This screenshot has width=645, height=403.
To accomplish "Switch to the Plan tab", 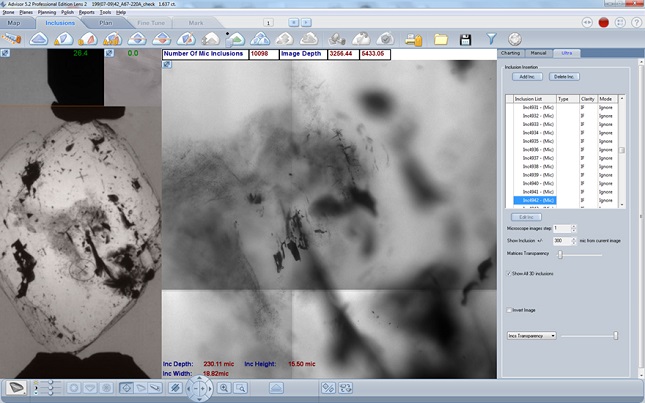I will (x=106, y=23).
